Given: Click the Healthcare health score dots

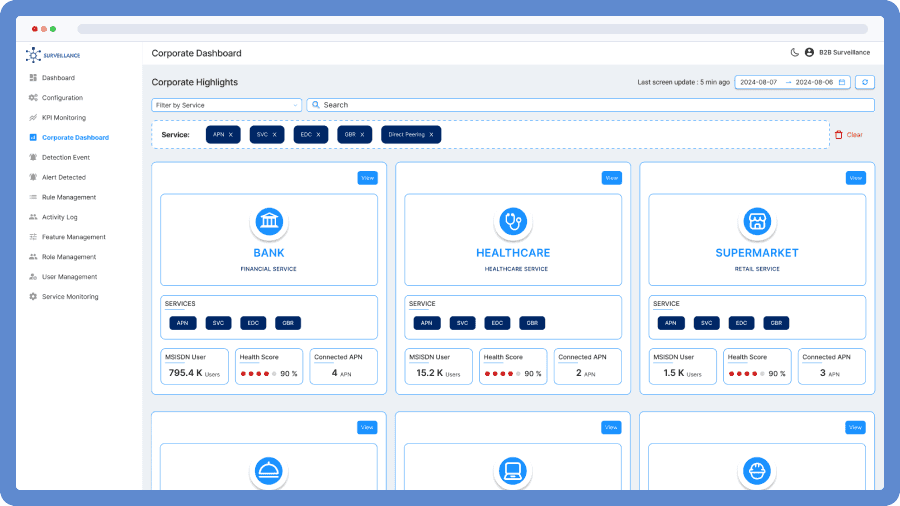Looking at the screenshot, I should click(502, 373).
